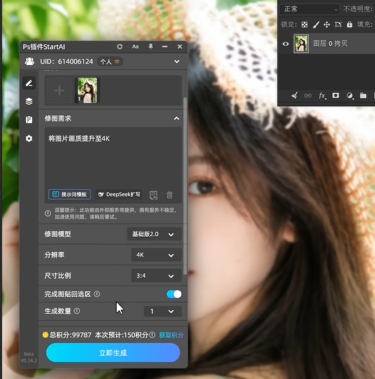
Task: Click the info icon beside the warm tip
Action: coord(48,213)
